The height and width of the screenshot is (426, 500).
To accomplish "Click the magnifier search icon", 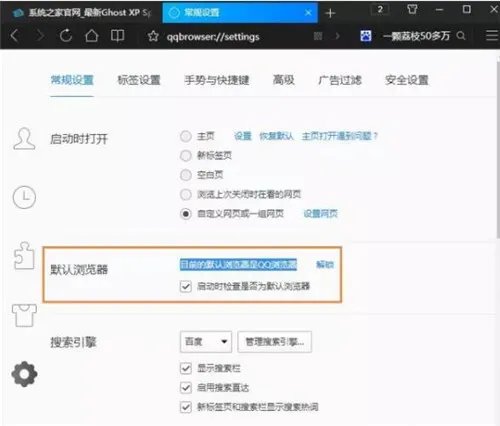I will click(x=461, y=35).
